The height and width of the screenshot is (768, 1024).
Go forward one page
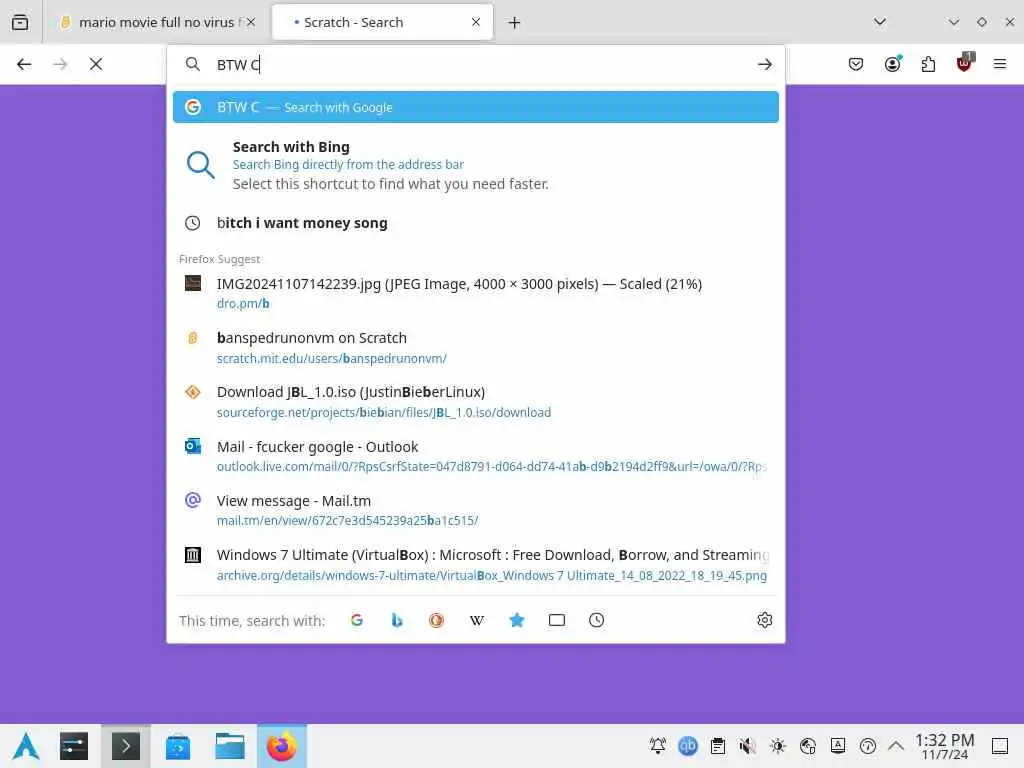60,64
